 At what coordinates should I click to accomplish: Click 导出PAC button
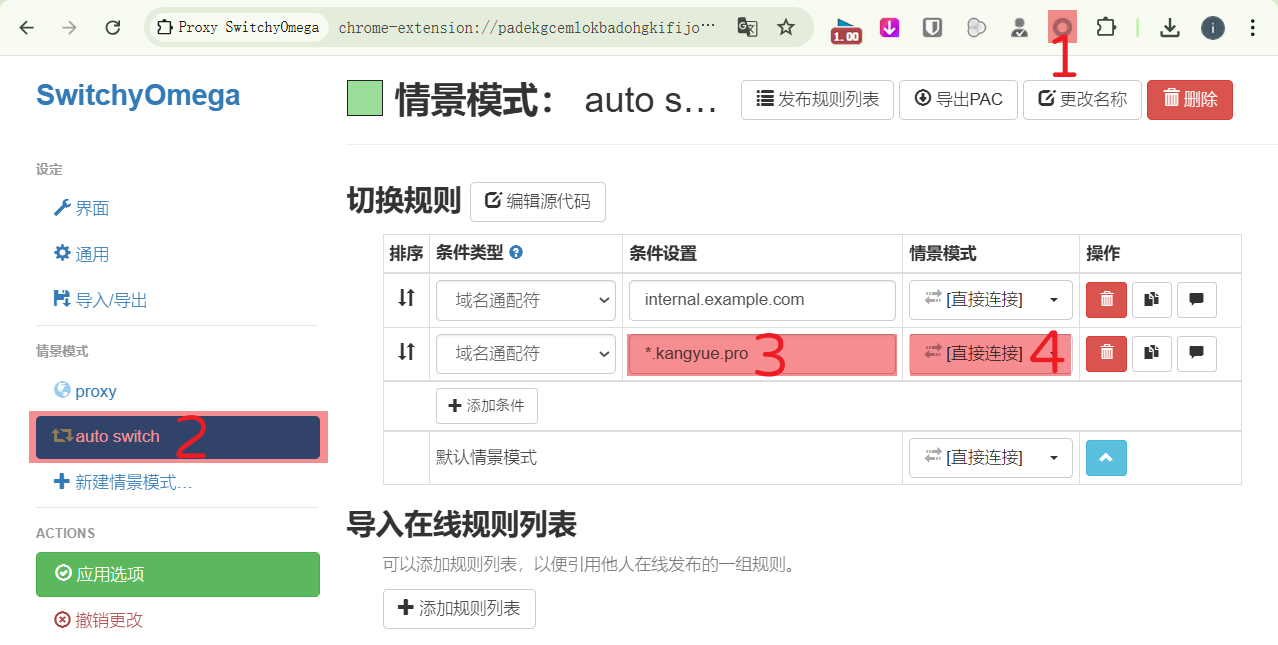tap(958, 100)
